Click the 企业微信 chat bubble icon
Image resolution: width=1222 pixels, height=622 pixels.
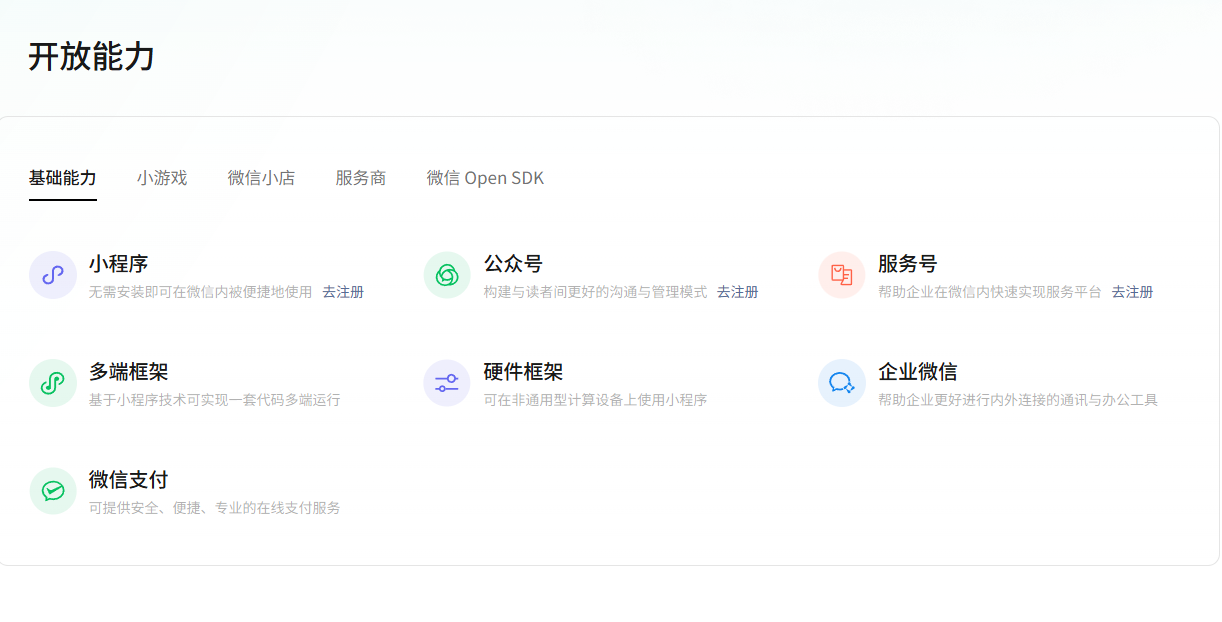(842, 383)
